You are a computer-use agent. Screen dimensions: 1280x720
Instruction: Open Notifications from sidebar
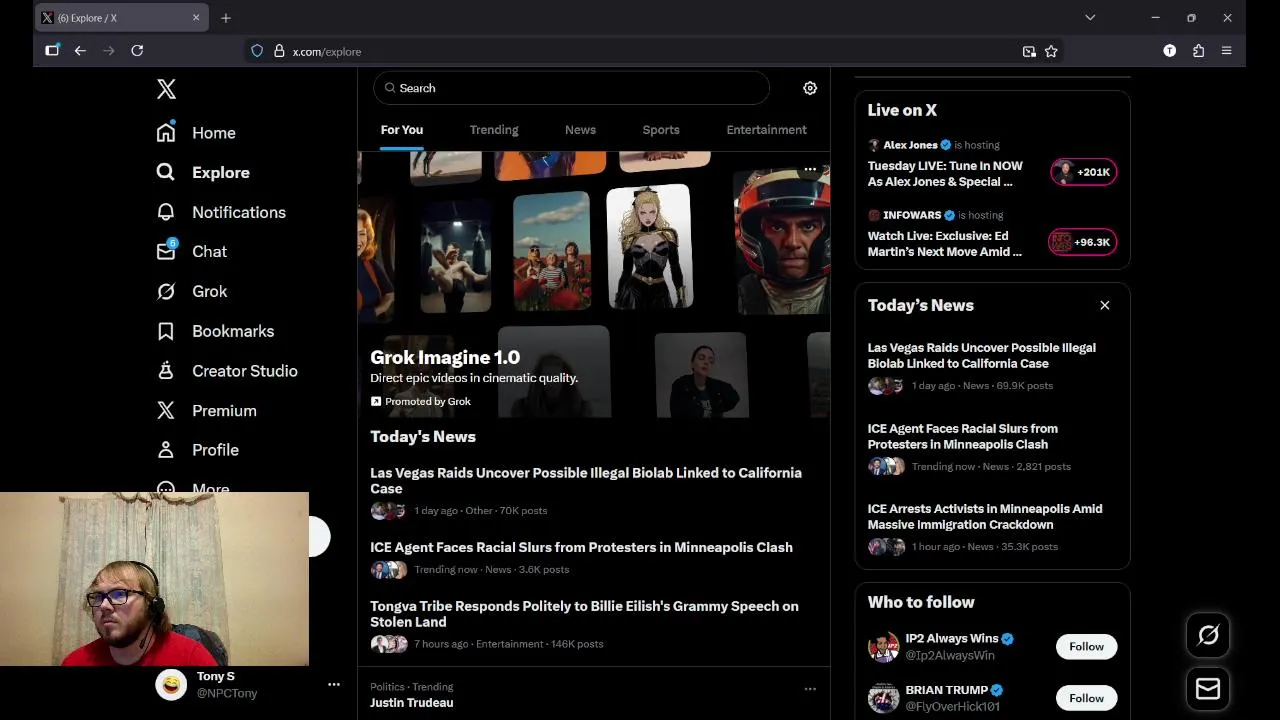(221, 212)
